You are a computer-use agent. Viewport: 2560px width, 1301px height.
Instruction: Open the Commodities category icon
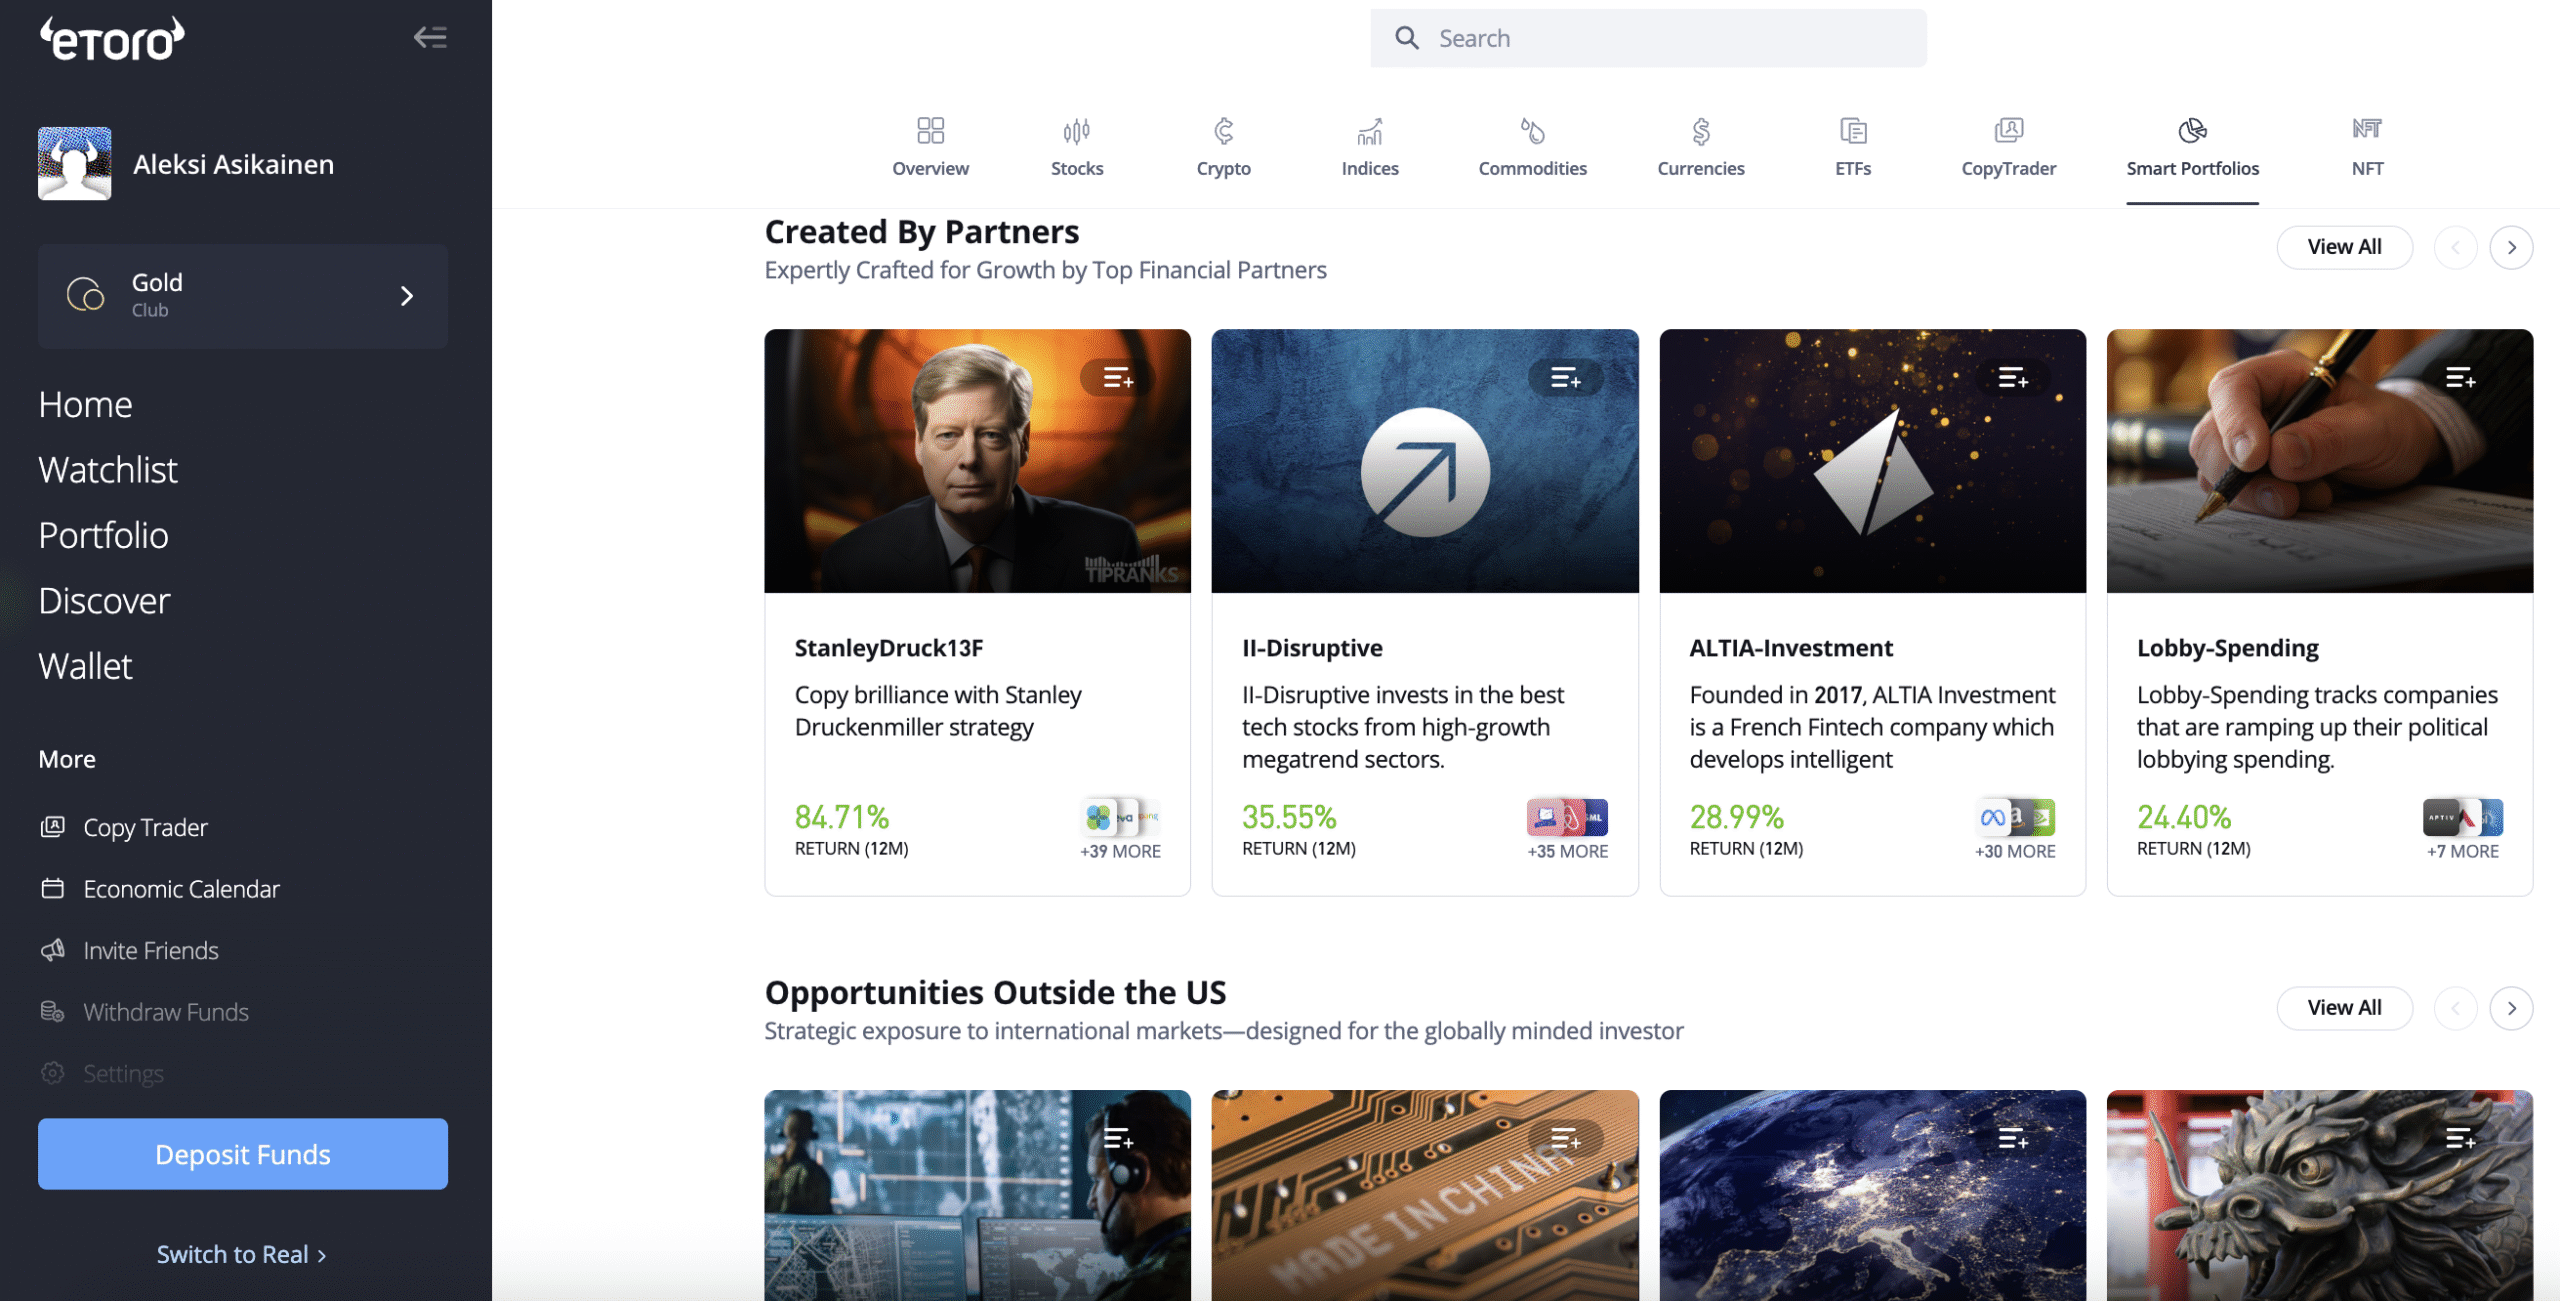click(1532, 131)
